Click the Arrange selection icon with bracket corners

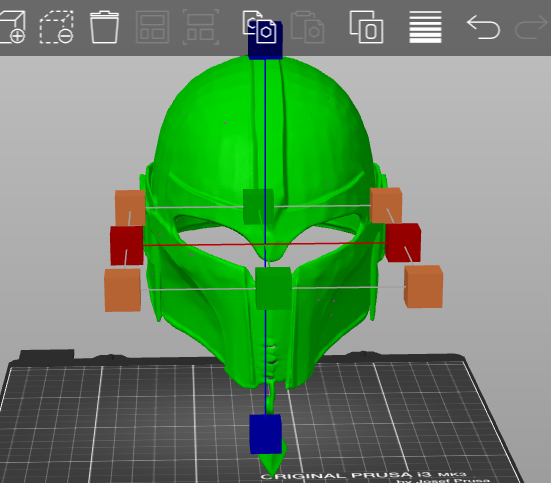[x=201, y=27]
